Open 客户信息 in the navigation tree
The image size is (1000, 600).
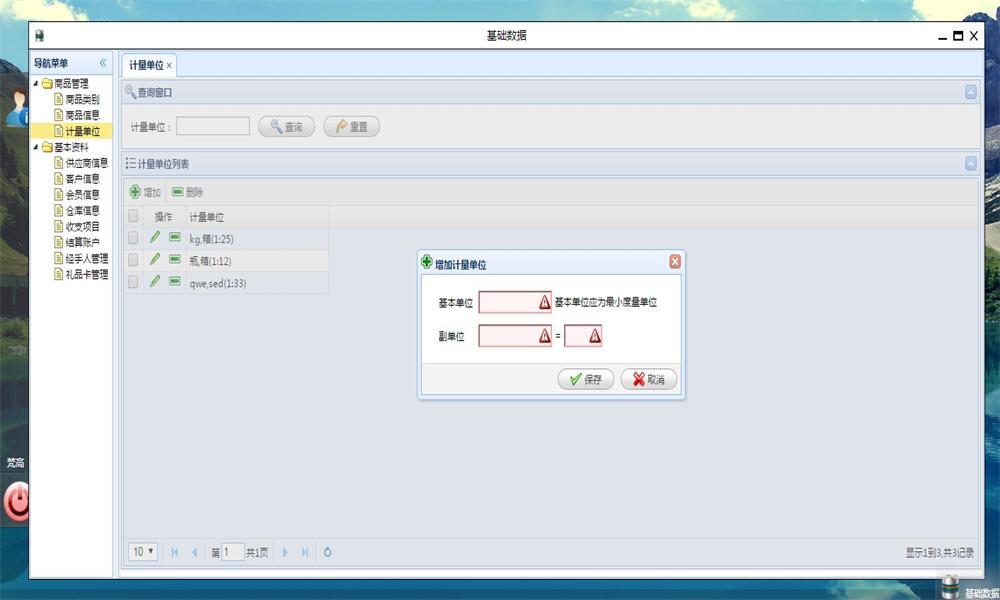[82, 179]
